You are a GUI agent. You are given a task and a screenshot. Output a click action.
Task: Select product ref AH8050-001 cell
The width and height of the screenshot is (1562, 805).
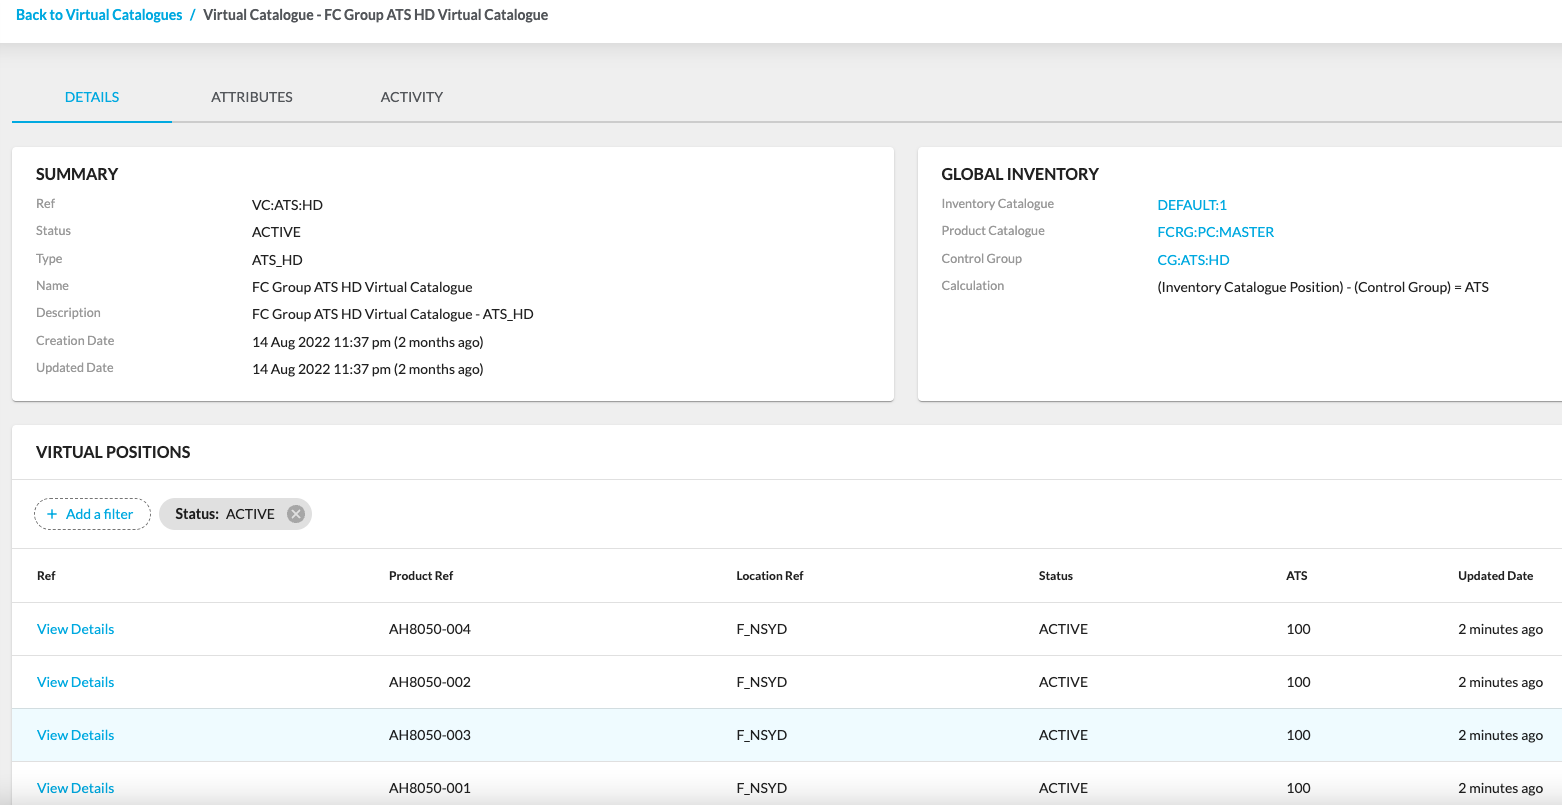[430, 788]
